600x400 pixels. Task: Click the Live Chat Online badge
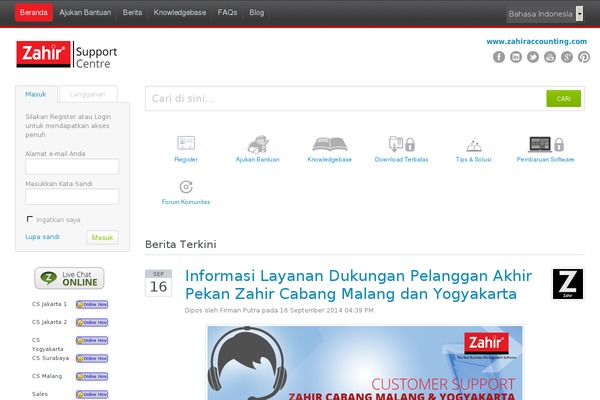point(69,278)
